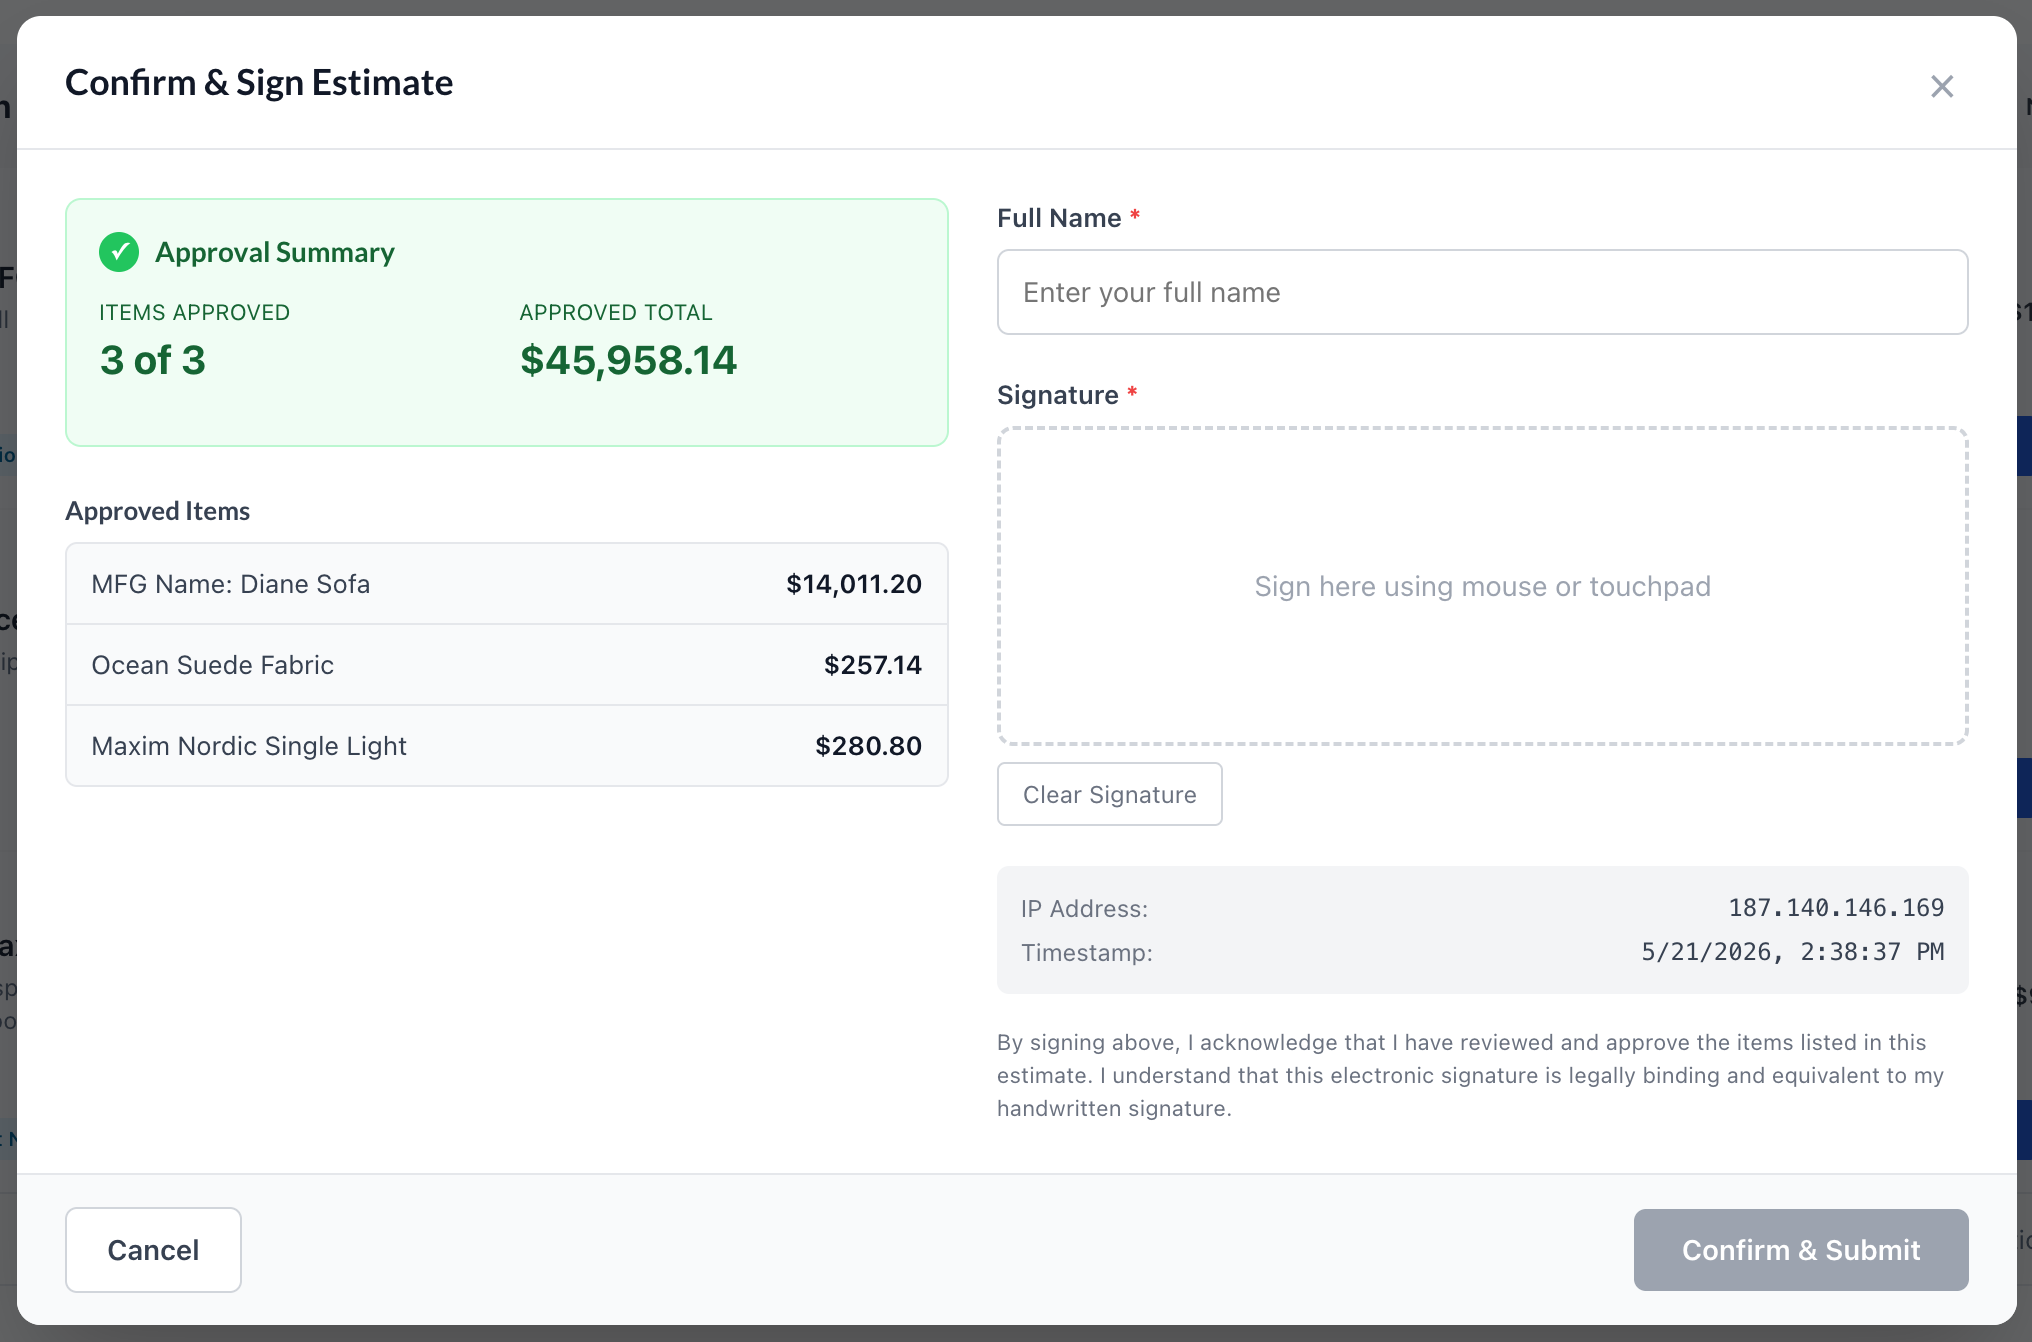Click the timestamp 5/21/2026, 2:38:37 PM
Screen dimensions: 2032x1342
point(1792,952)
